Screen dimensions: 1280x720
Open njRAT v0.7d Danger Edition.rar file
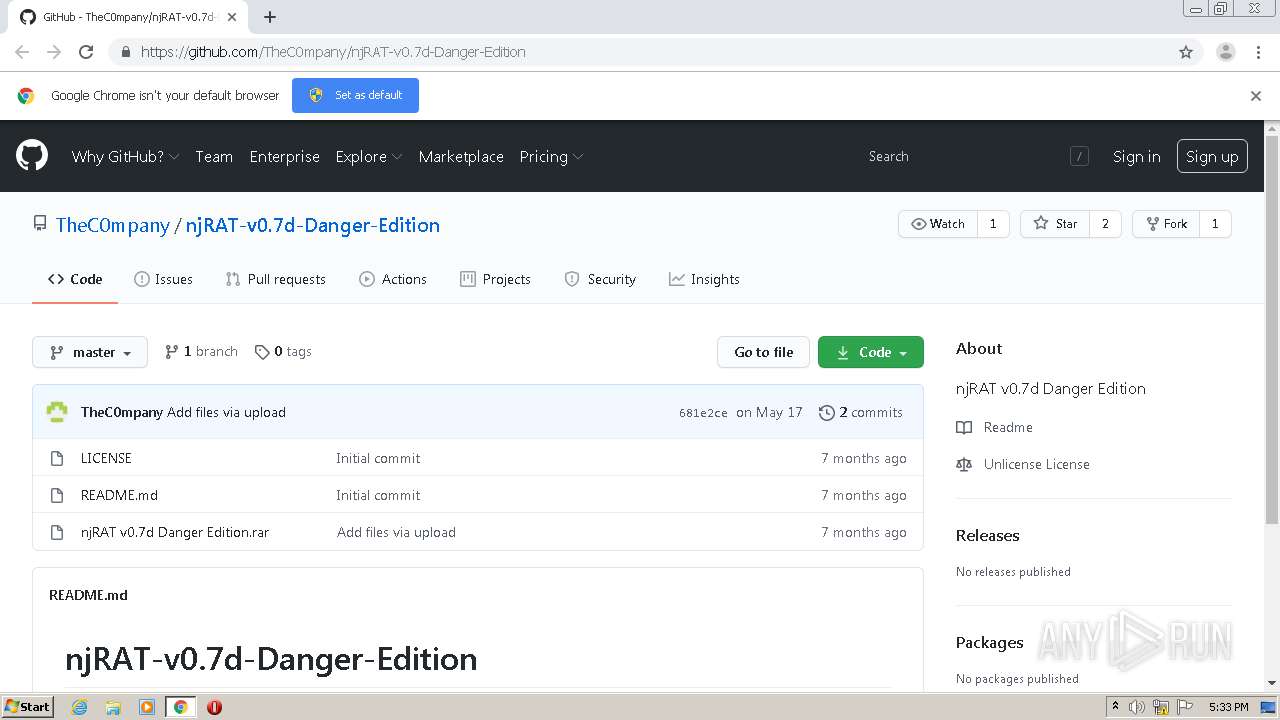coord(175,532)
